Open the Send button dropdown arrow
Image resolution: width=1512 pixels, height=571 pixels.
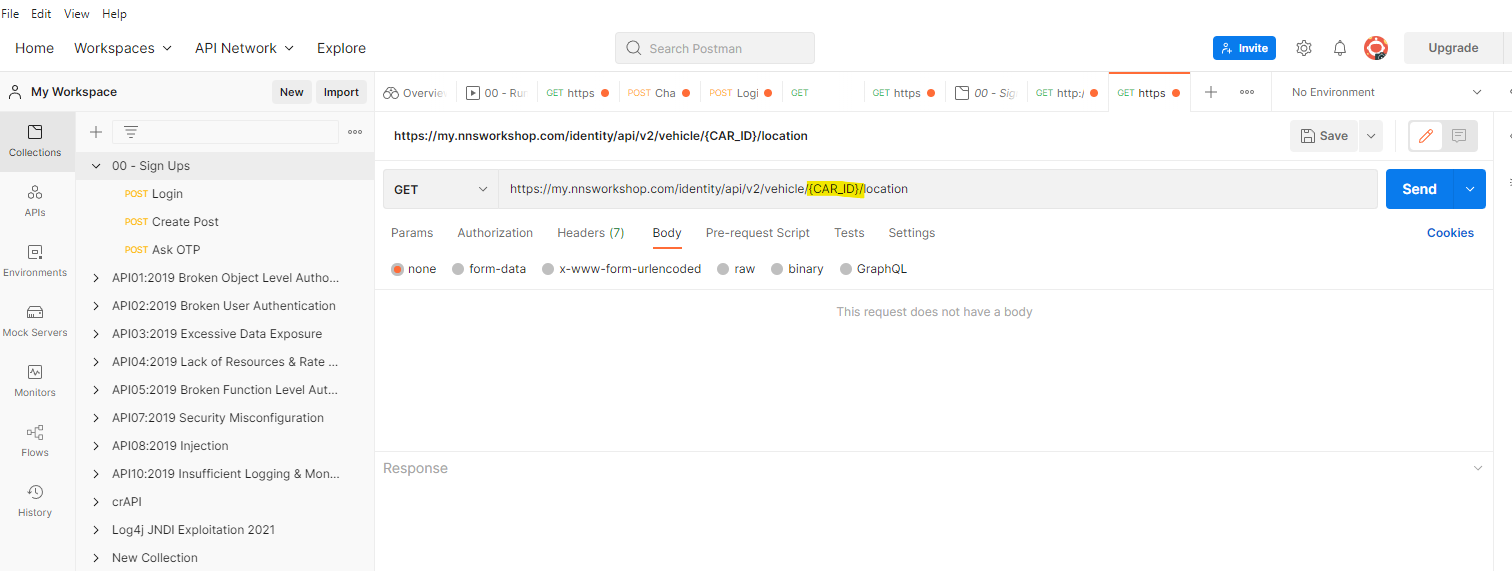[x=1470, y=189]
